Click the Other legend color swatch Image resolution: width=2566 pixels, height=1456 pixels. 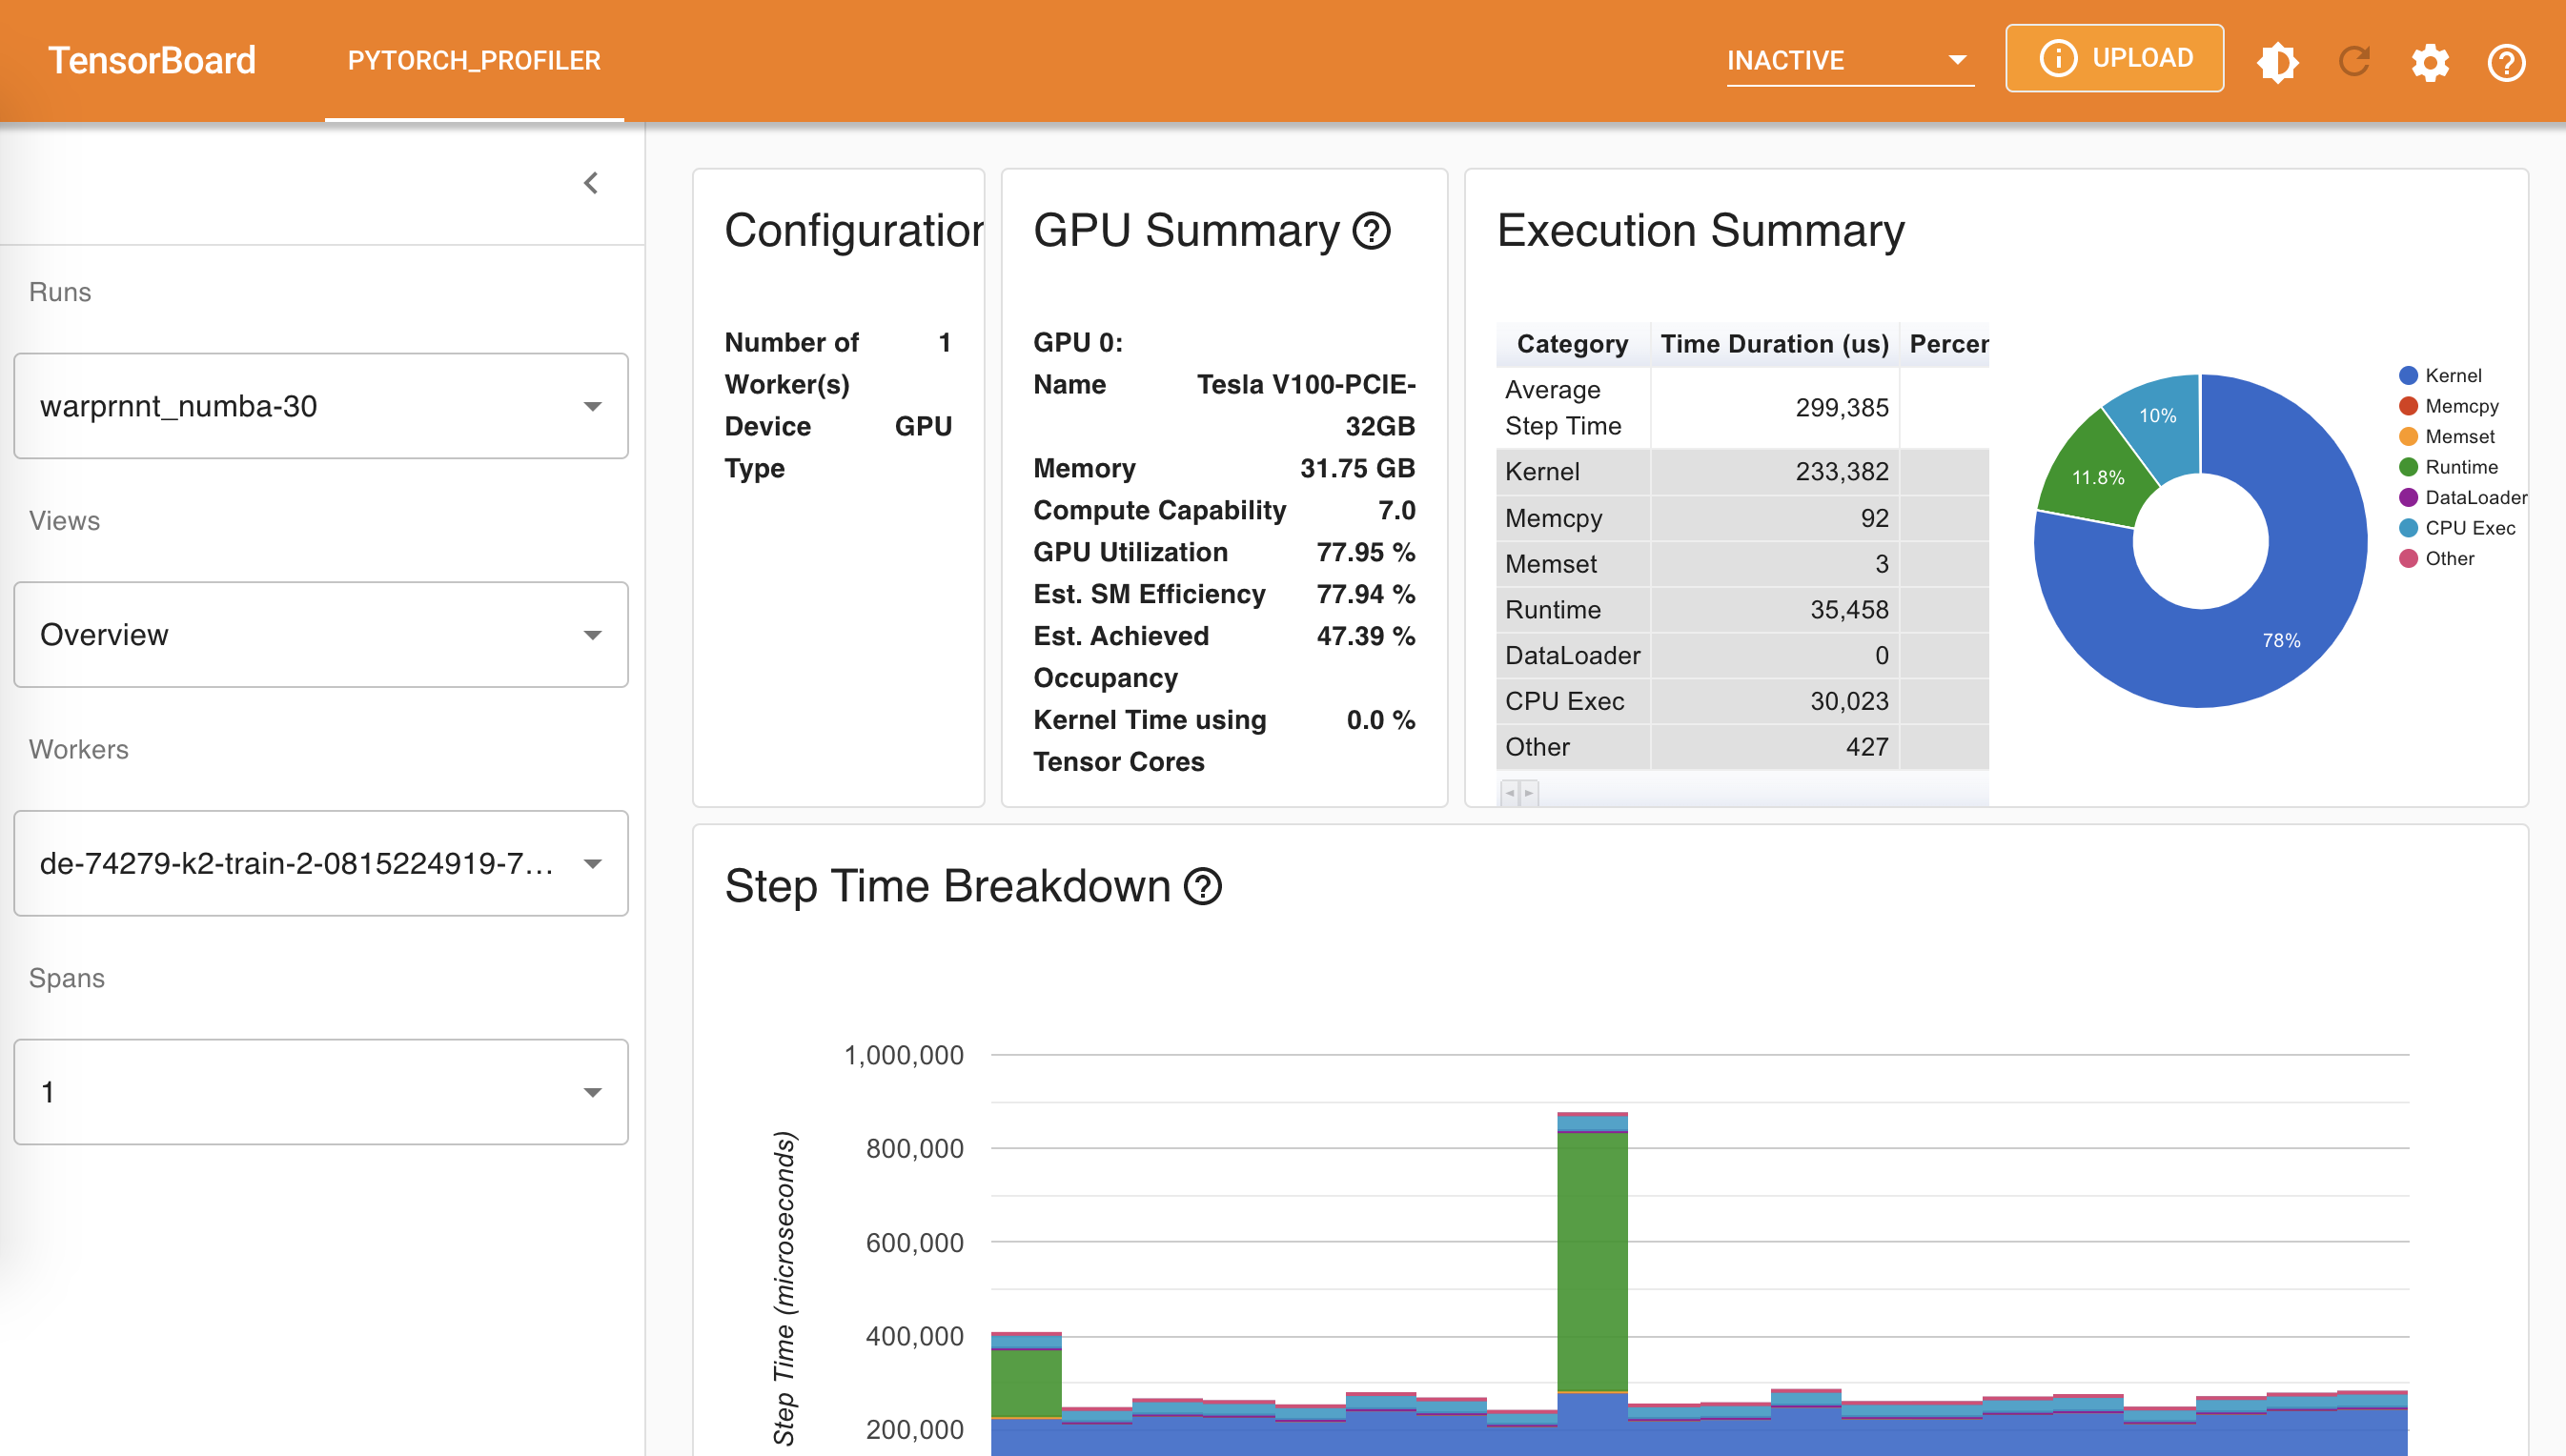(x=2408, y=558)
